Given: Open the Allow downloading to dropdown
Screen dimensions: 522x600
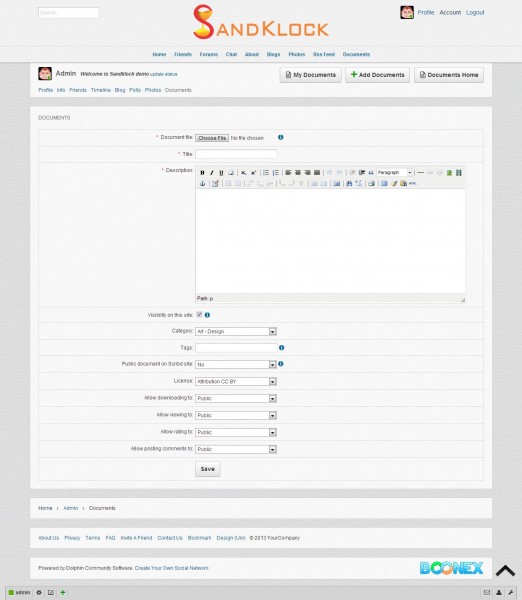Looking at the screenshot, I should [236, 398].
